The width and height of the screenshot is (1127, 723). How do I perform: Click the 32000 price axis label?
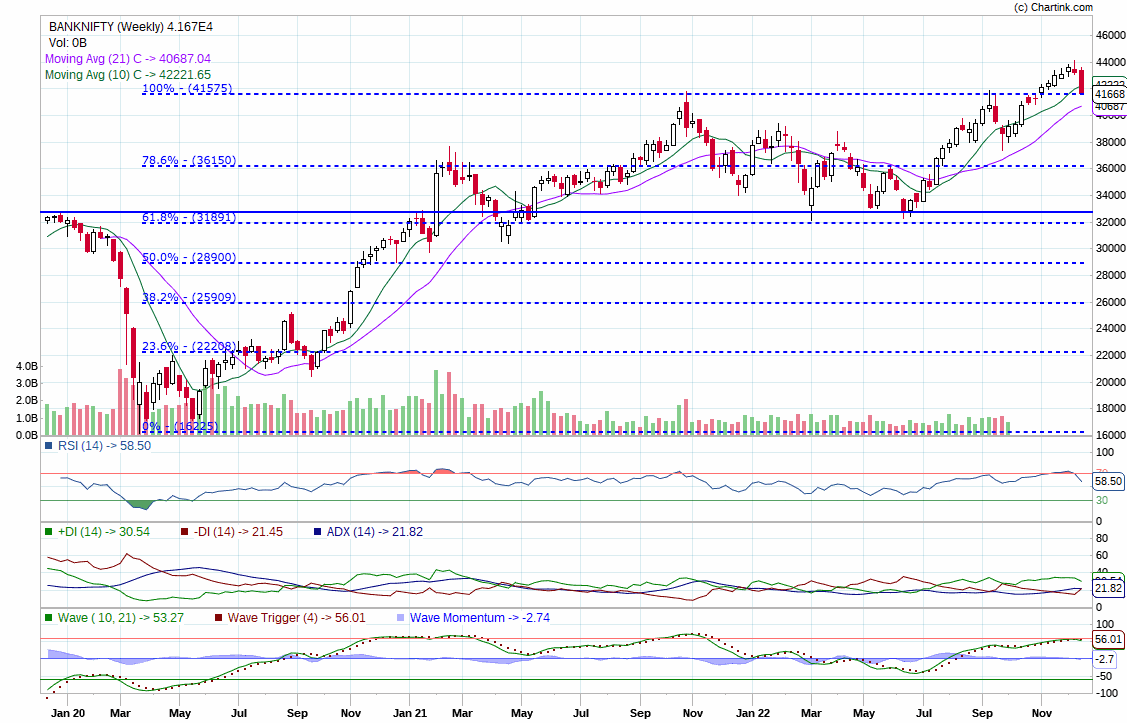pos(1110,222)
